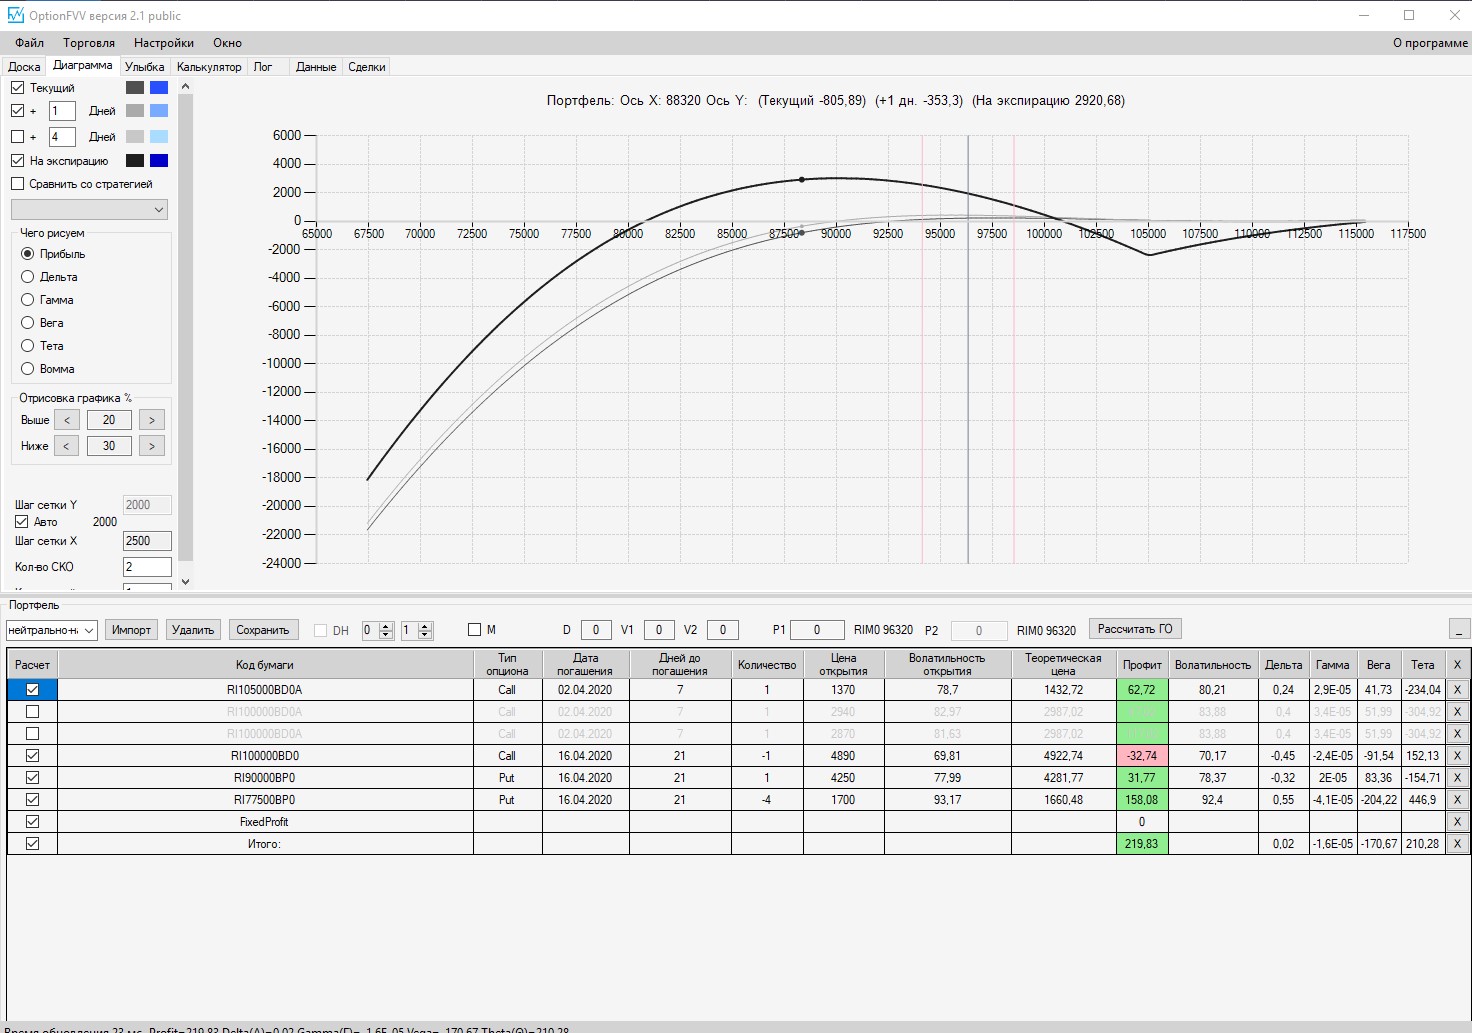Click the settings panel scroll-up arrow
This screenshot has height=1033, width=1472.
pos(185,87)
